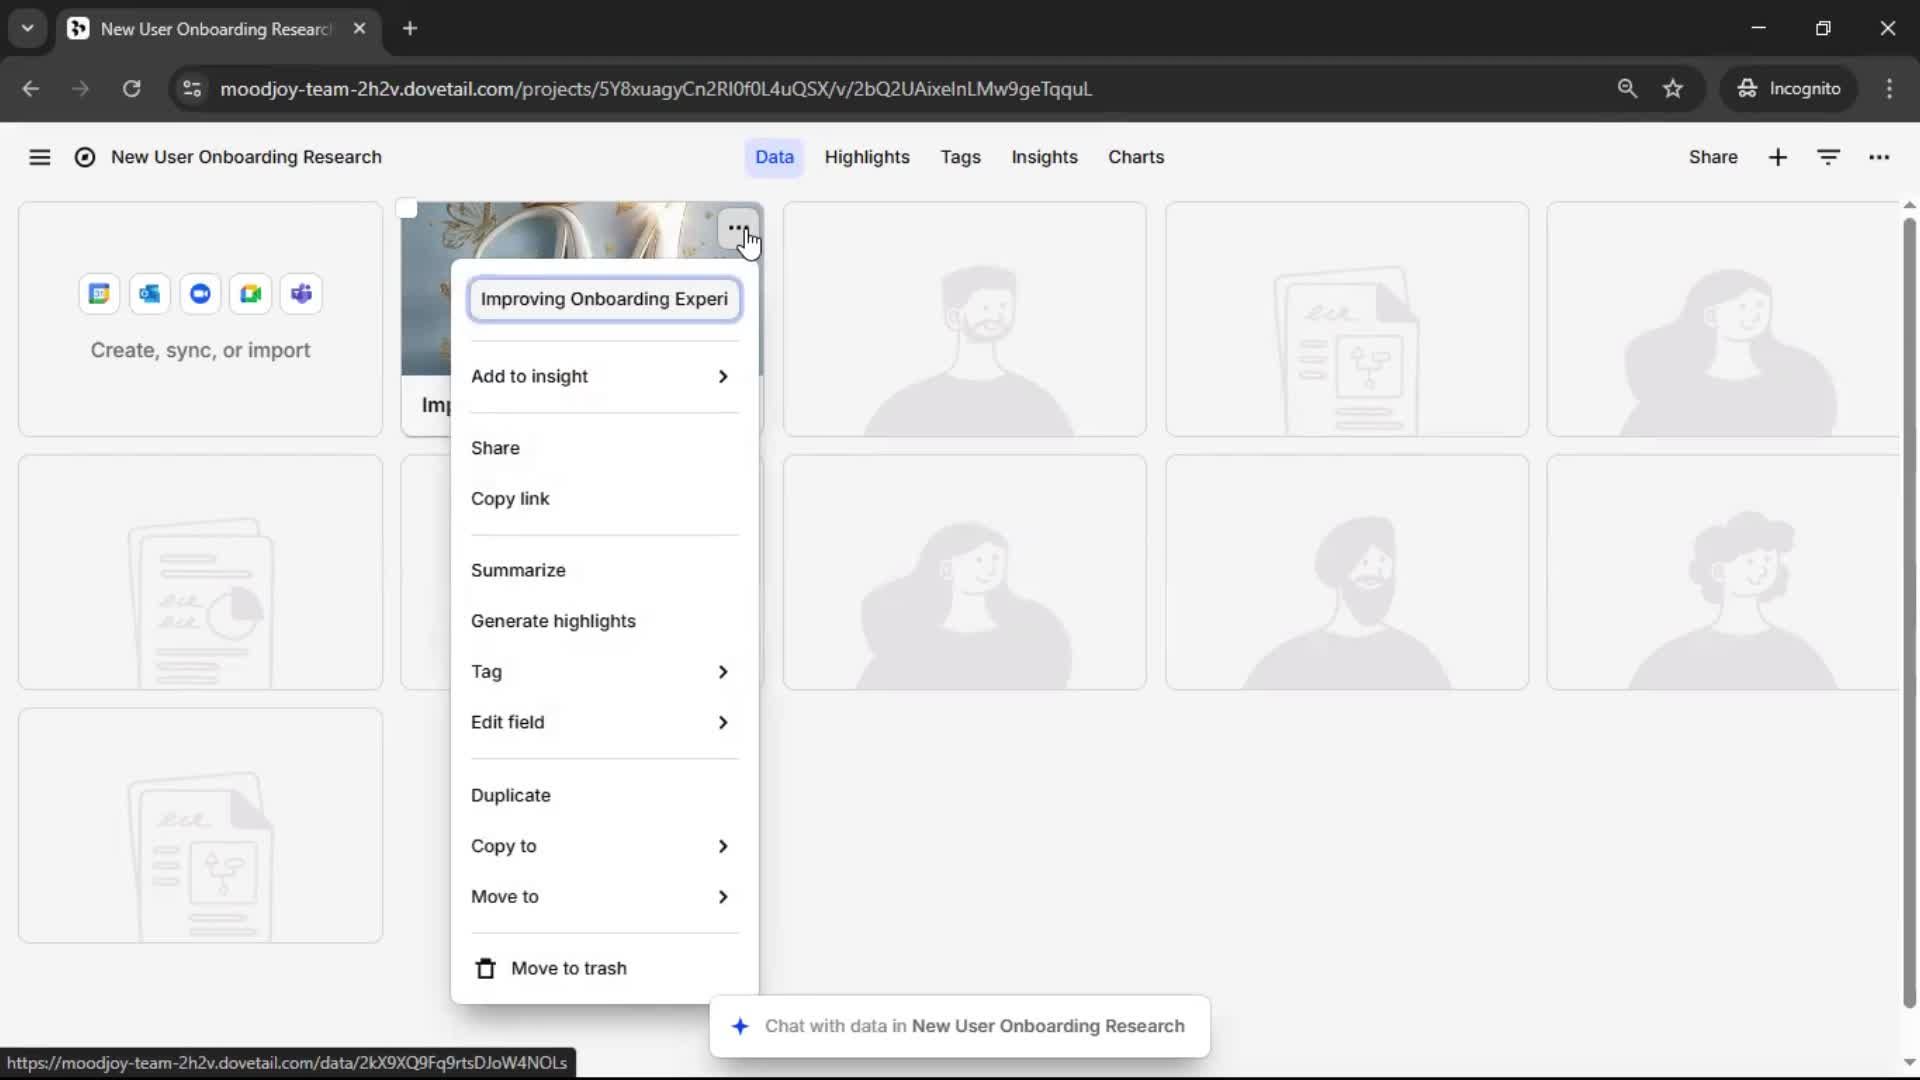
Task: Click the Improving Onboarding Experi title field
Action: [604, 299]
